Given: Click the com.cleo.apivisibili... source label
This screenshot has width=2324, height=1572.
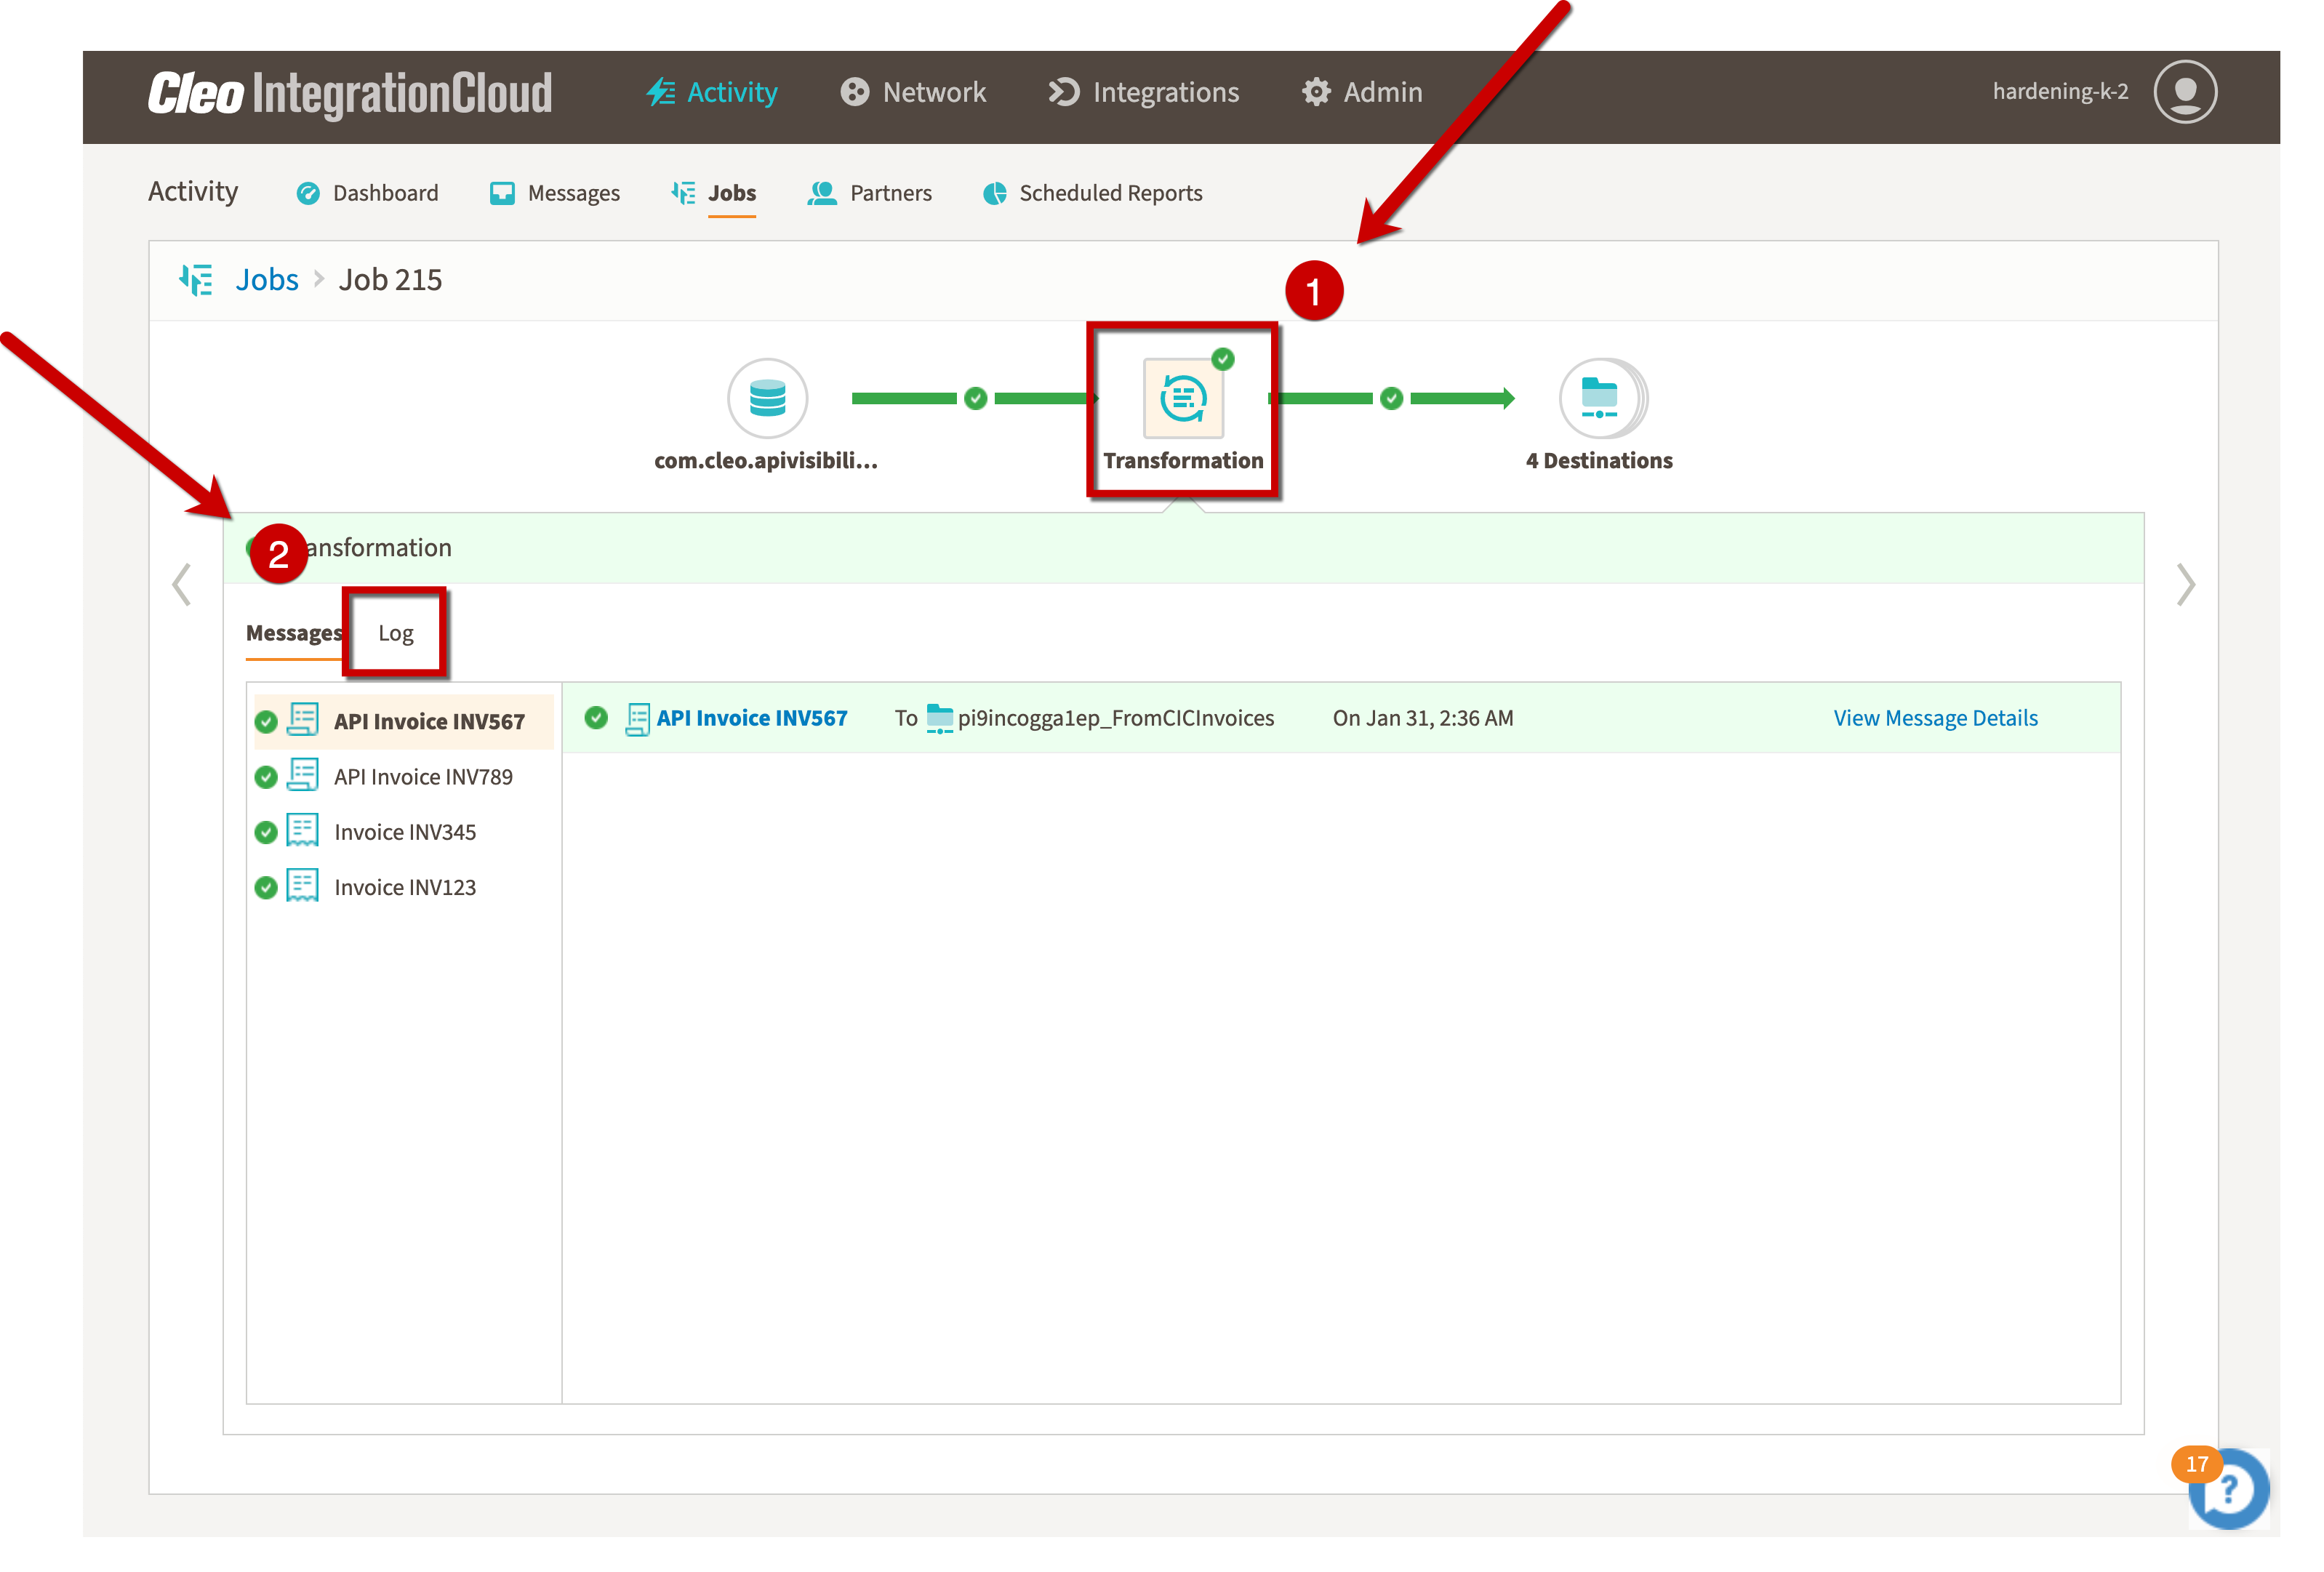Looking at the screenshot, I should [x=766, y=461].
